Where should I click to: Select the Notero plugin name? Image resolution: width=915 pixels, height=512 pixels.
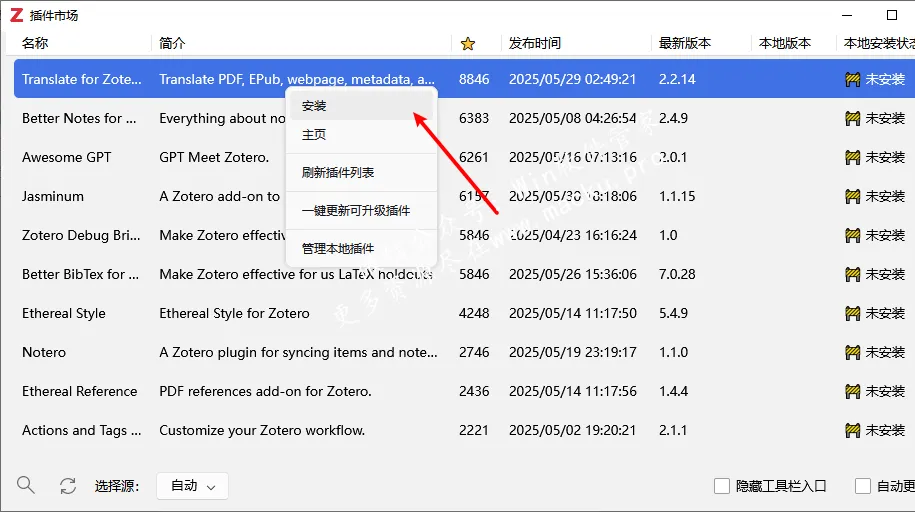tap(44, 353)
